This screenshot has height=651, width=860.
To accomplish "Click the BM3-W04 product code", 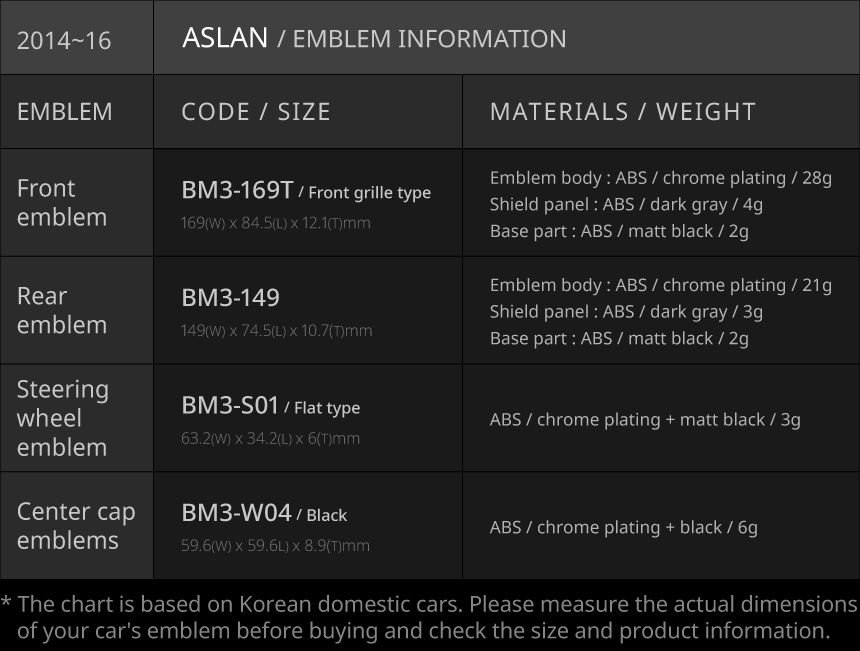I will tap(236, 513).
